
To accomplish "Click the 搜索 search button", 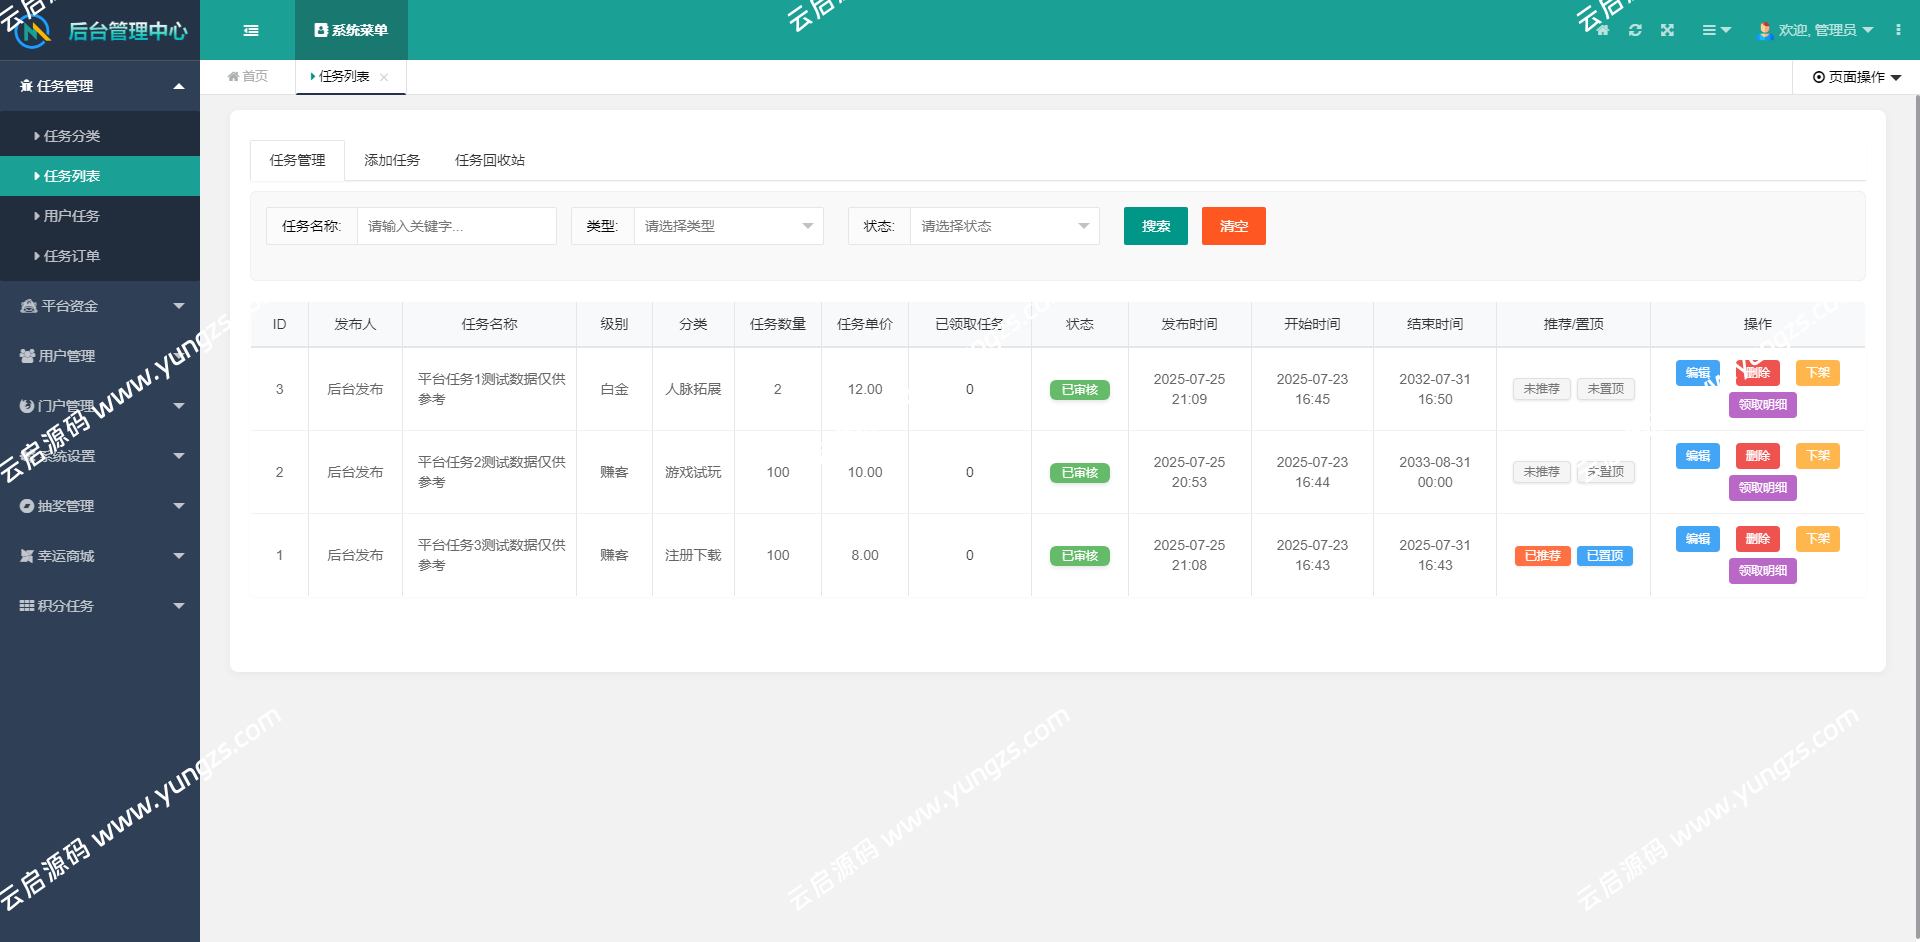I will (1155, 226).
